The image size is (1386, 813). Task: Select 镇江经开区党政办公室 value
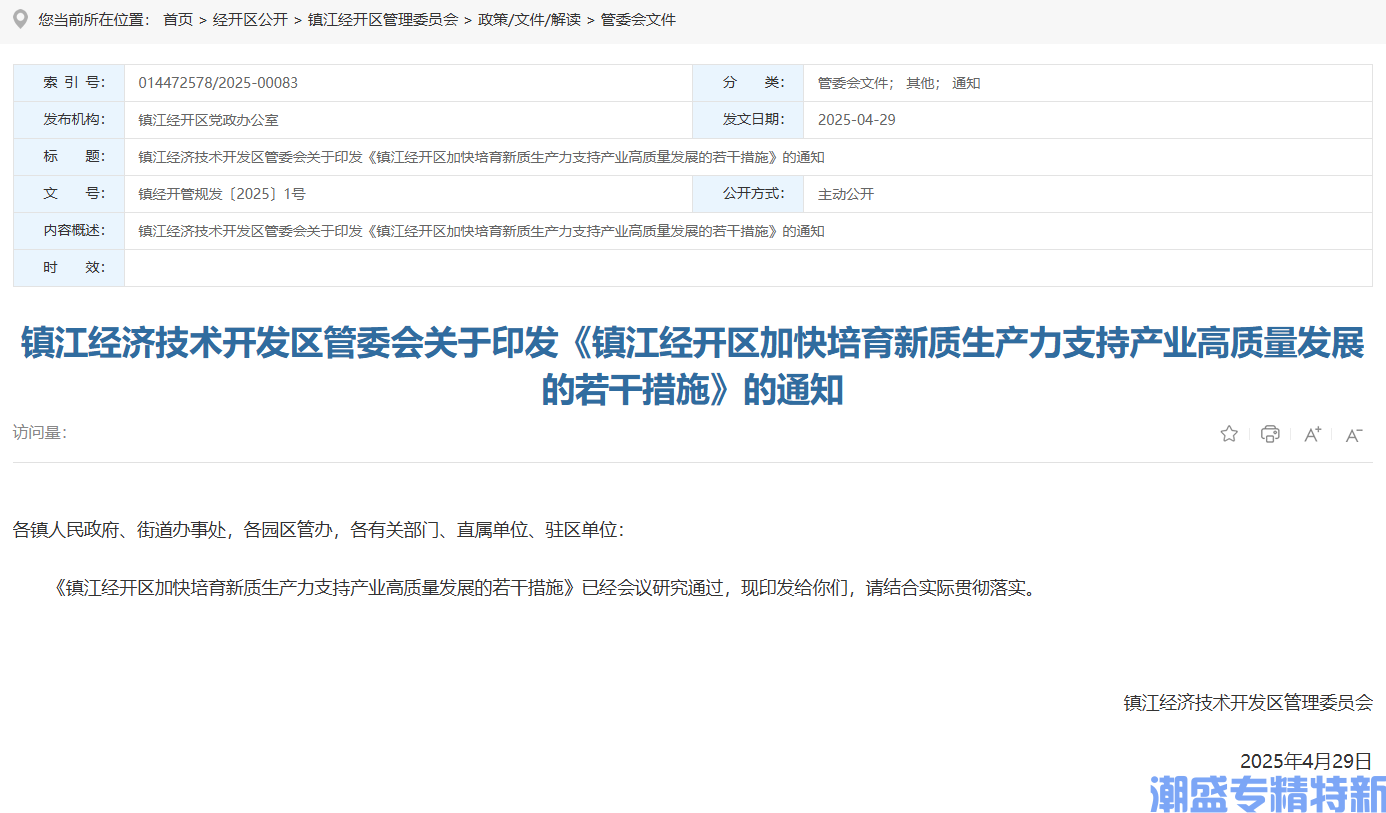208,120
